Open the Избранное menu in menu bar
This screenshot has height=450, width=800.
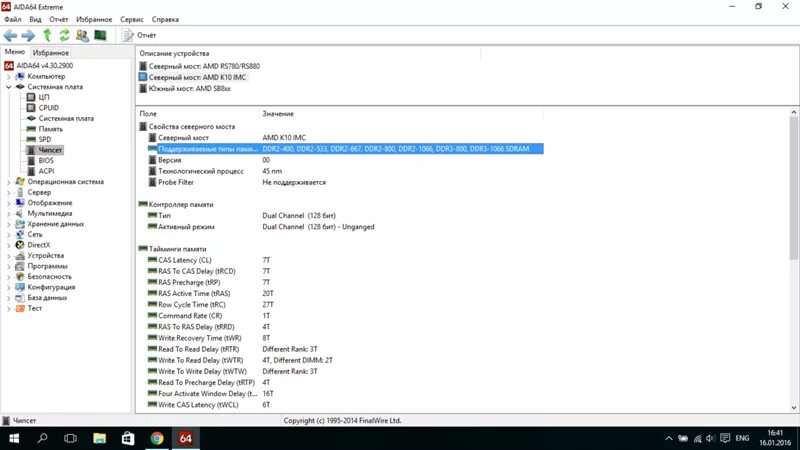click(x=94, y=19)
